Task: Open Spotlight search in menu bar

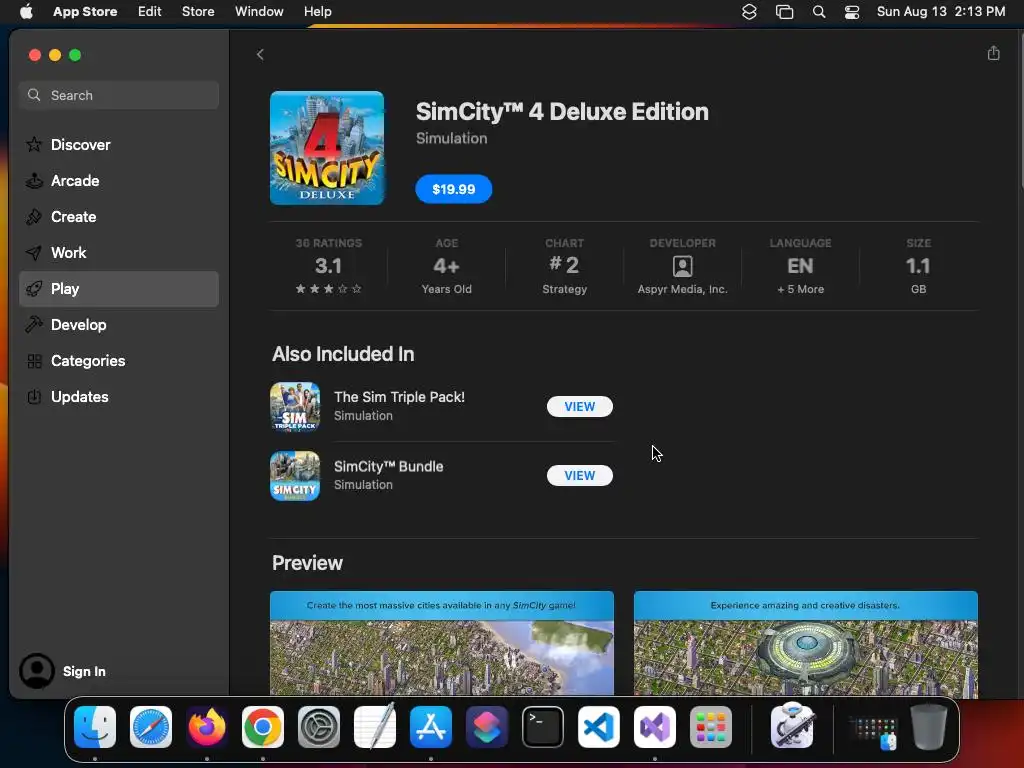Action: 819,12
